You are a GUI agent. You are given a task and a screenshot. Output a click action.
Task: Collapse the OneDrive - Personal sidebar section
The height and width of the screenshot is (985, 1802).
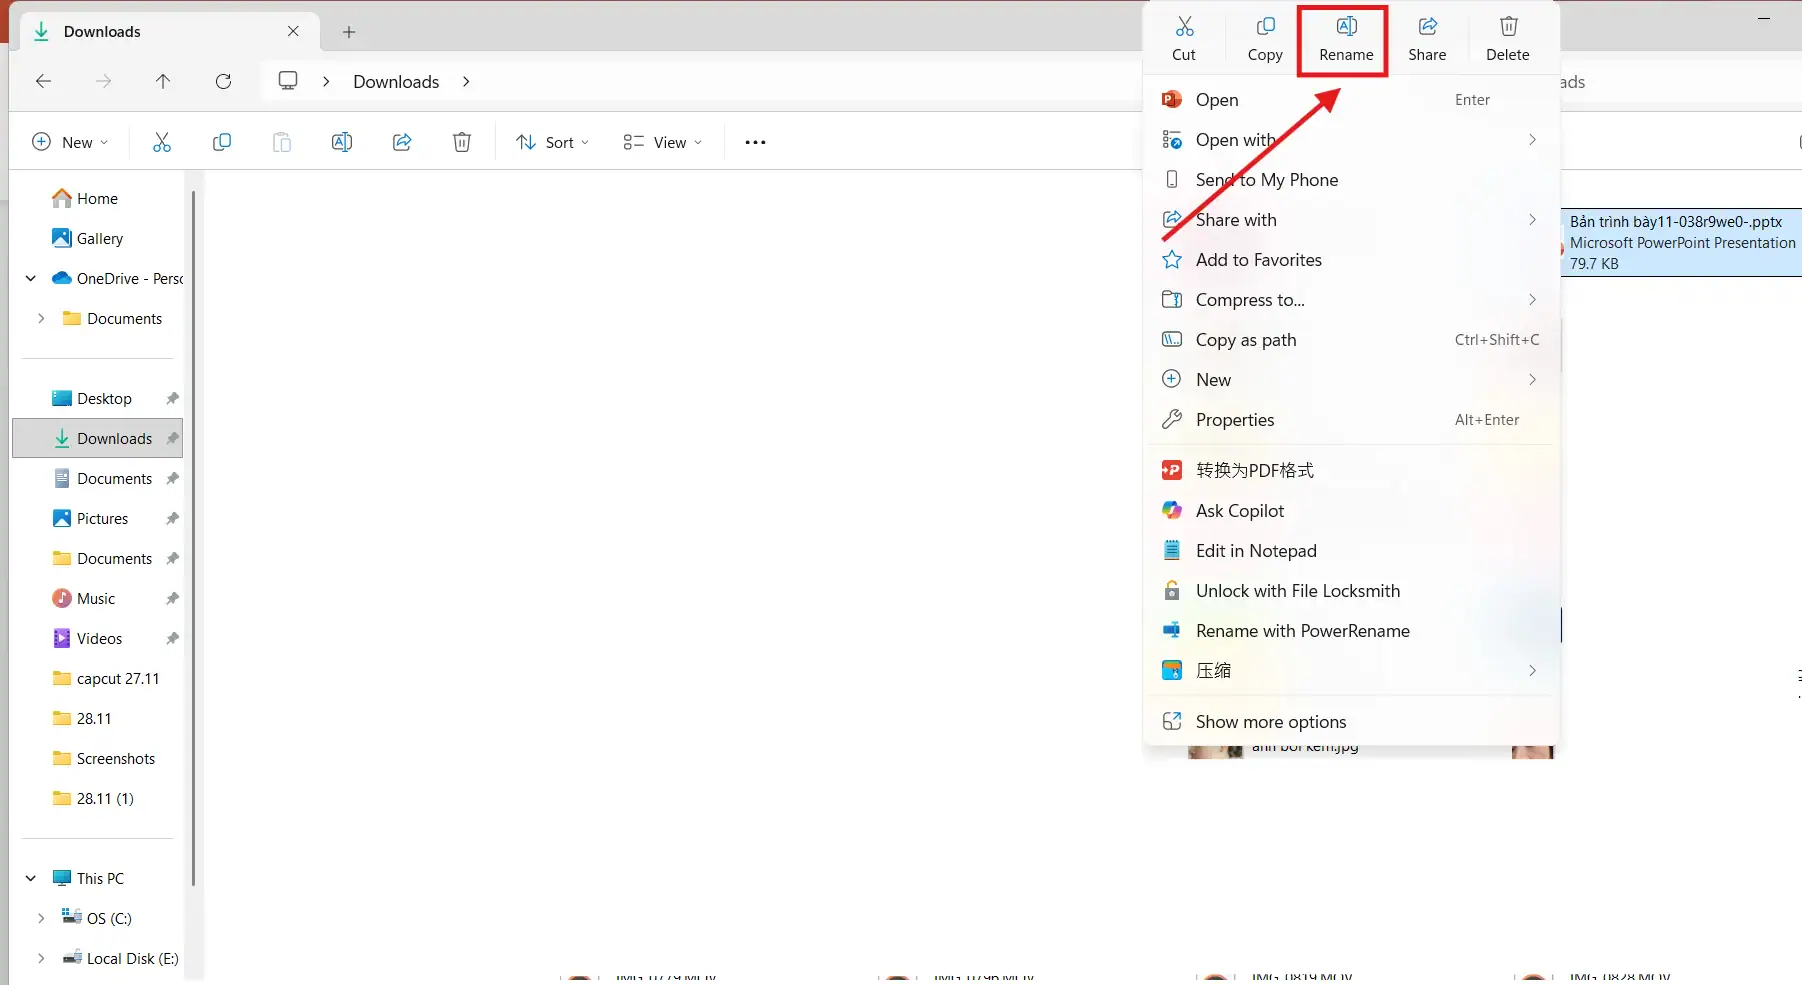(x=29, y=278)
